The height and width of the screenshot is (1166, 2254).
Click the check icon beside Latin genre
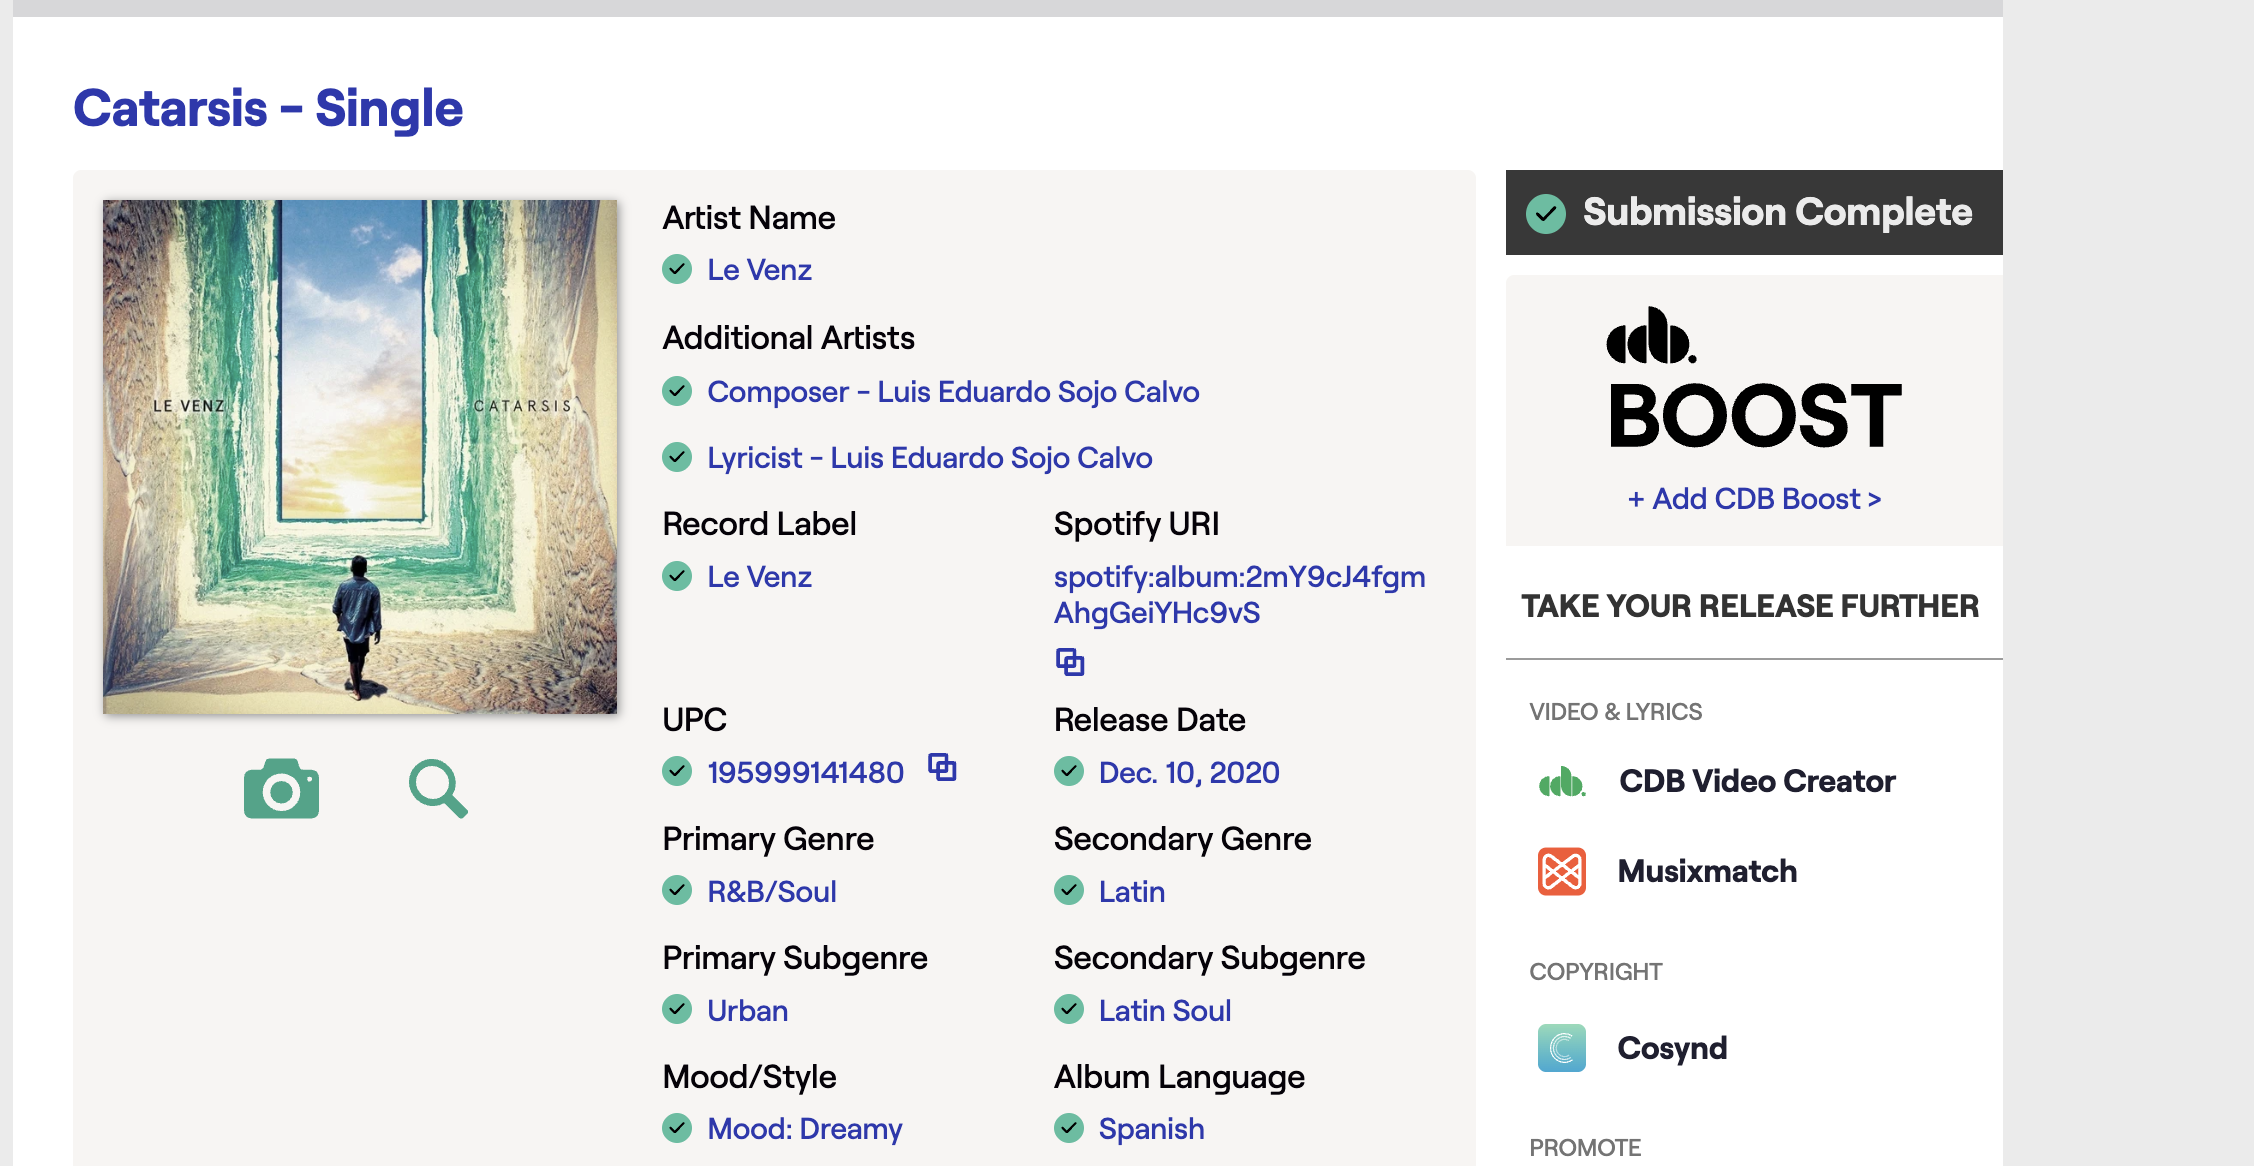click(x=1069, y=890)
